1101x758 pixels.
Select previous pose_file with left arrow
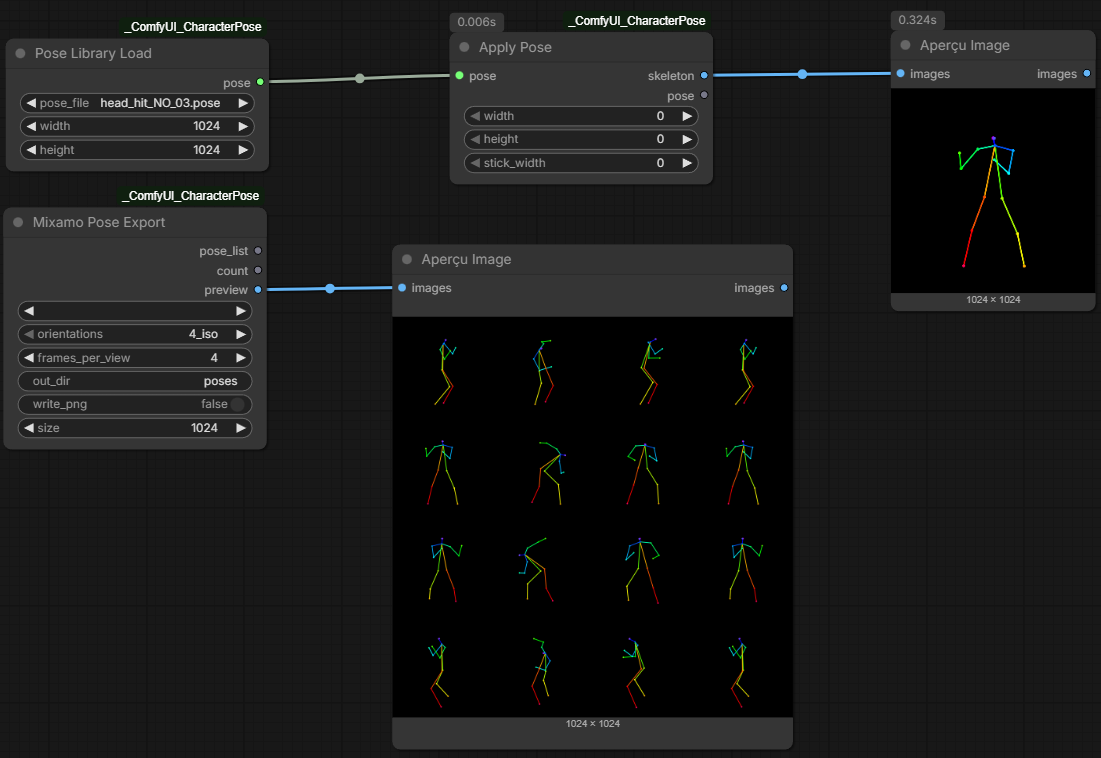click(x=31, y=103)
